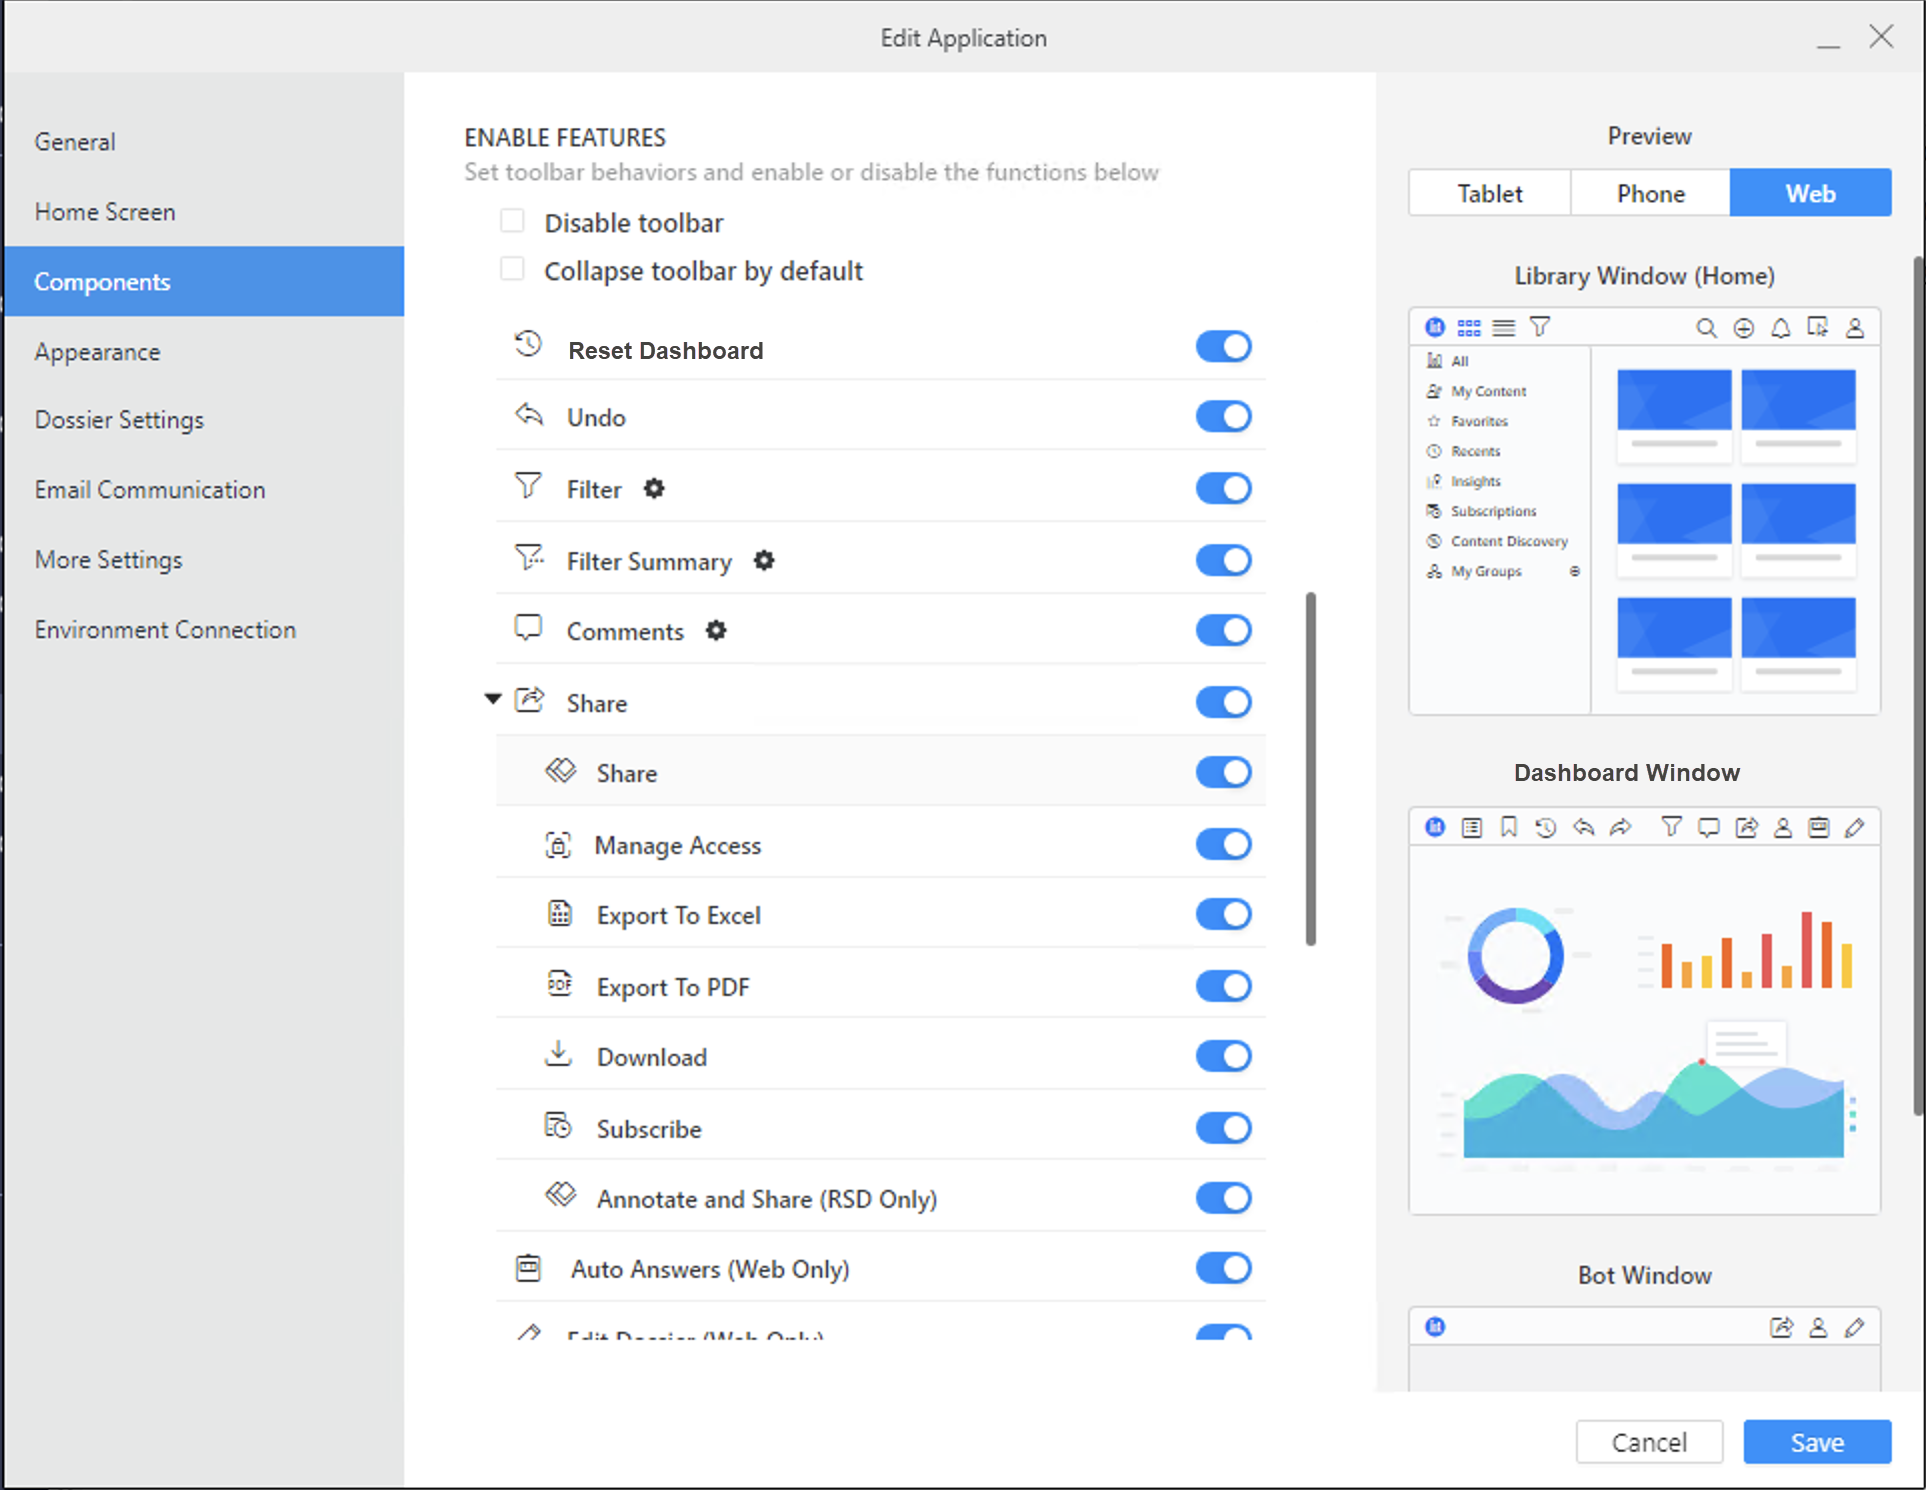Toggle off the Undo feature
Viewport: 1926px width, 1490px height.
1223,417
